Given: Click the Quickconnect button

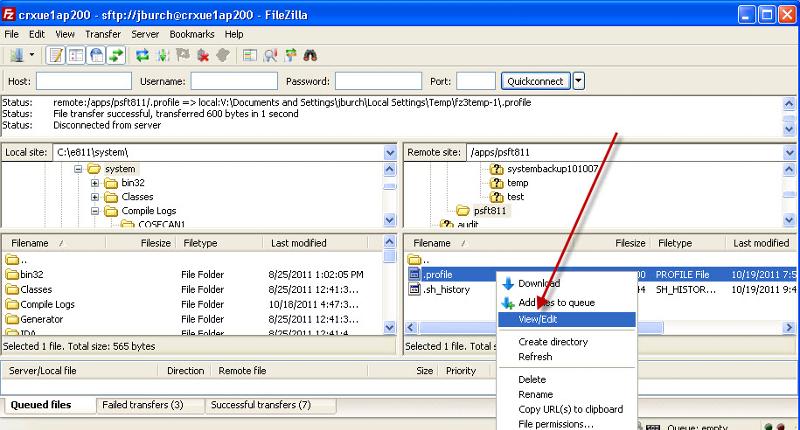Looking at the screenshot, I should pos(535,81).
